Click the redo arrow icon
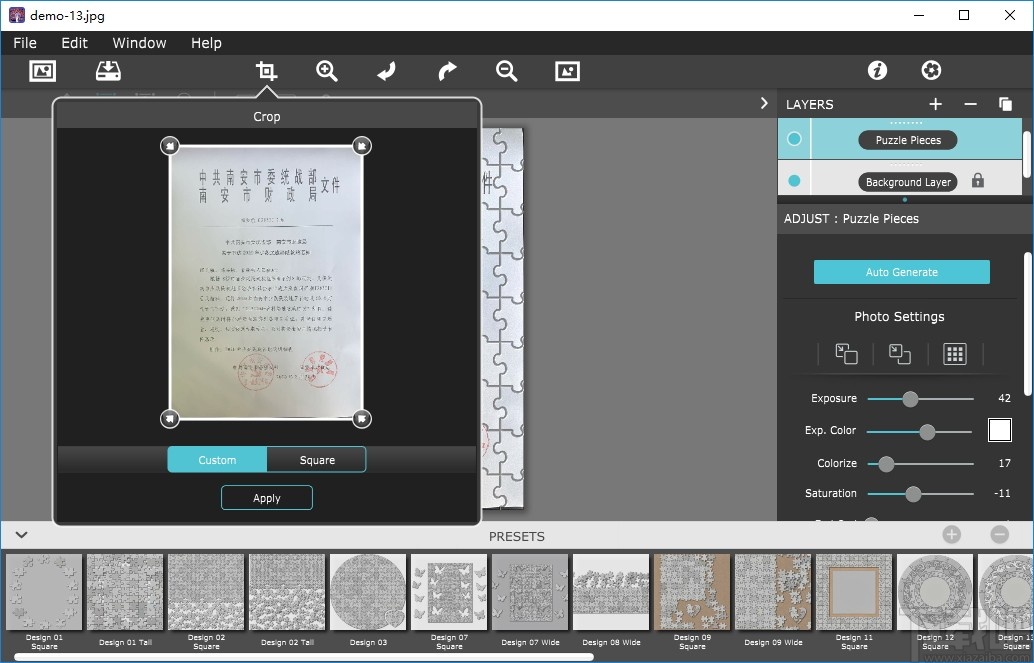 [447, 71]
